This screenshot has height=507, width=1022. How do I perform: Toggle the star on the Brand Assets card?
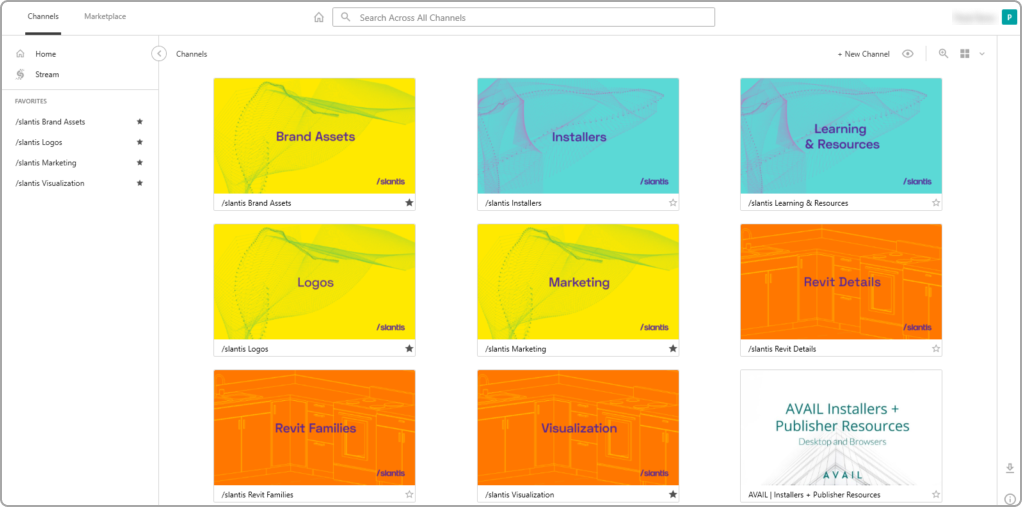[x=409, y=203]
